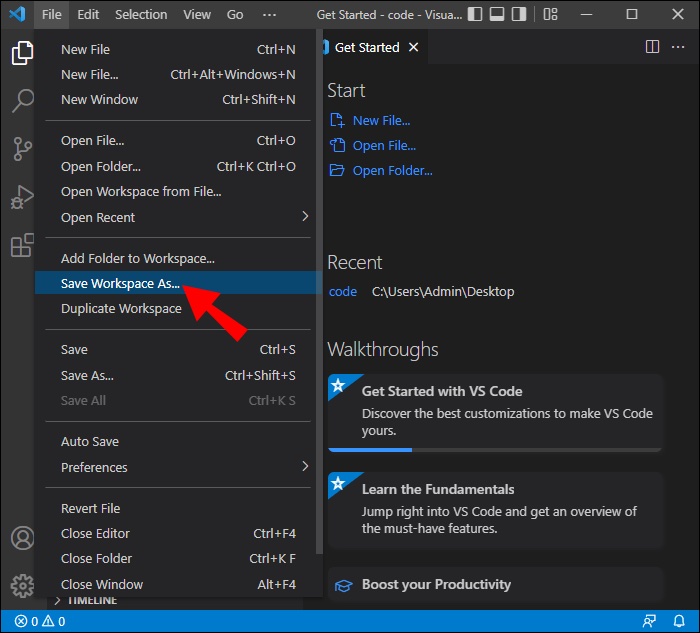The width and height of the screenshot is (700, 633).
Task: Split the editor to the right
Action: 652,47
